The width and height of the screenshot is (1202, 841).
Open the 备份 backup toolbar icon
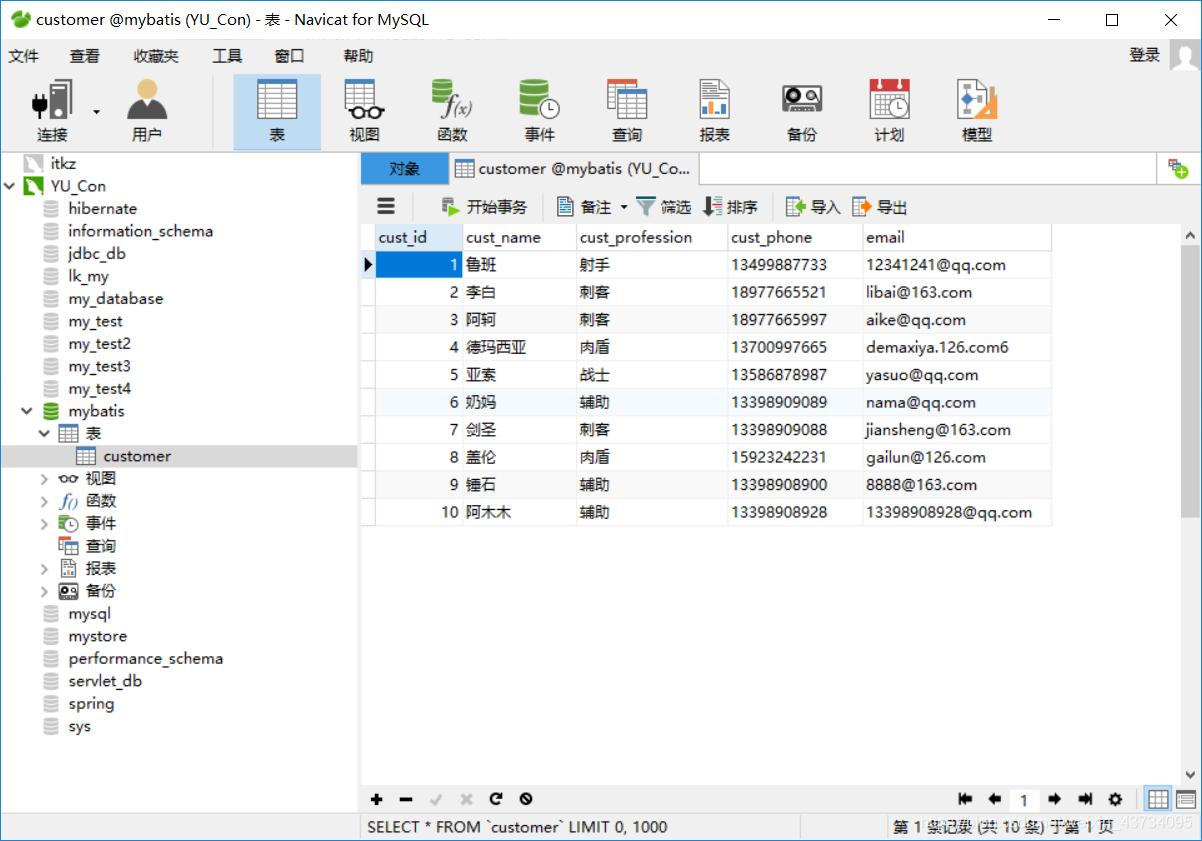coord(801,111)
